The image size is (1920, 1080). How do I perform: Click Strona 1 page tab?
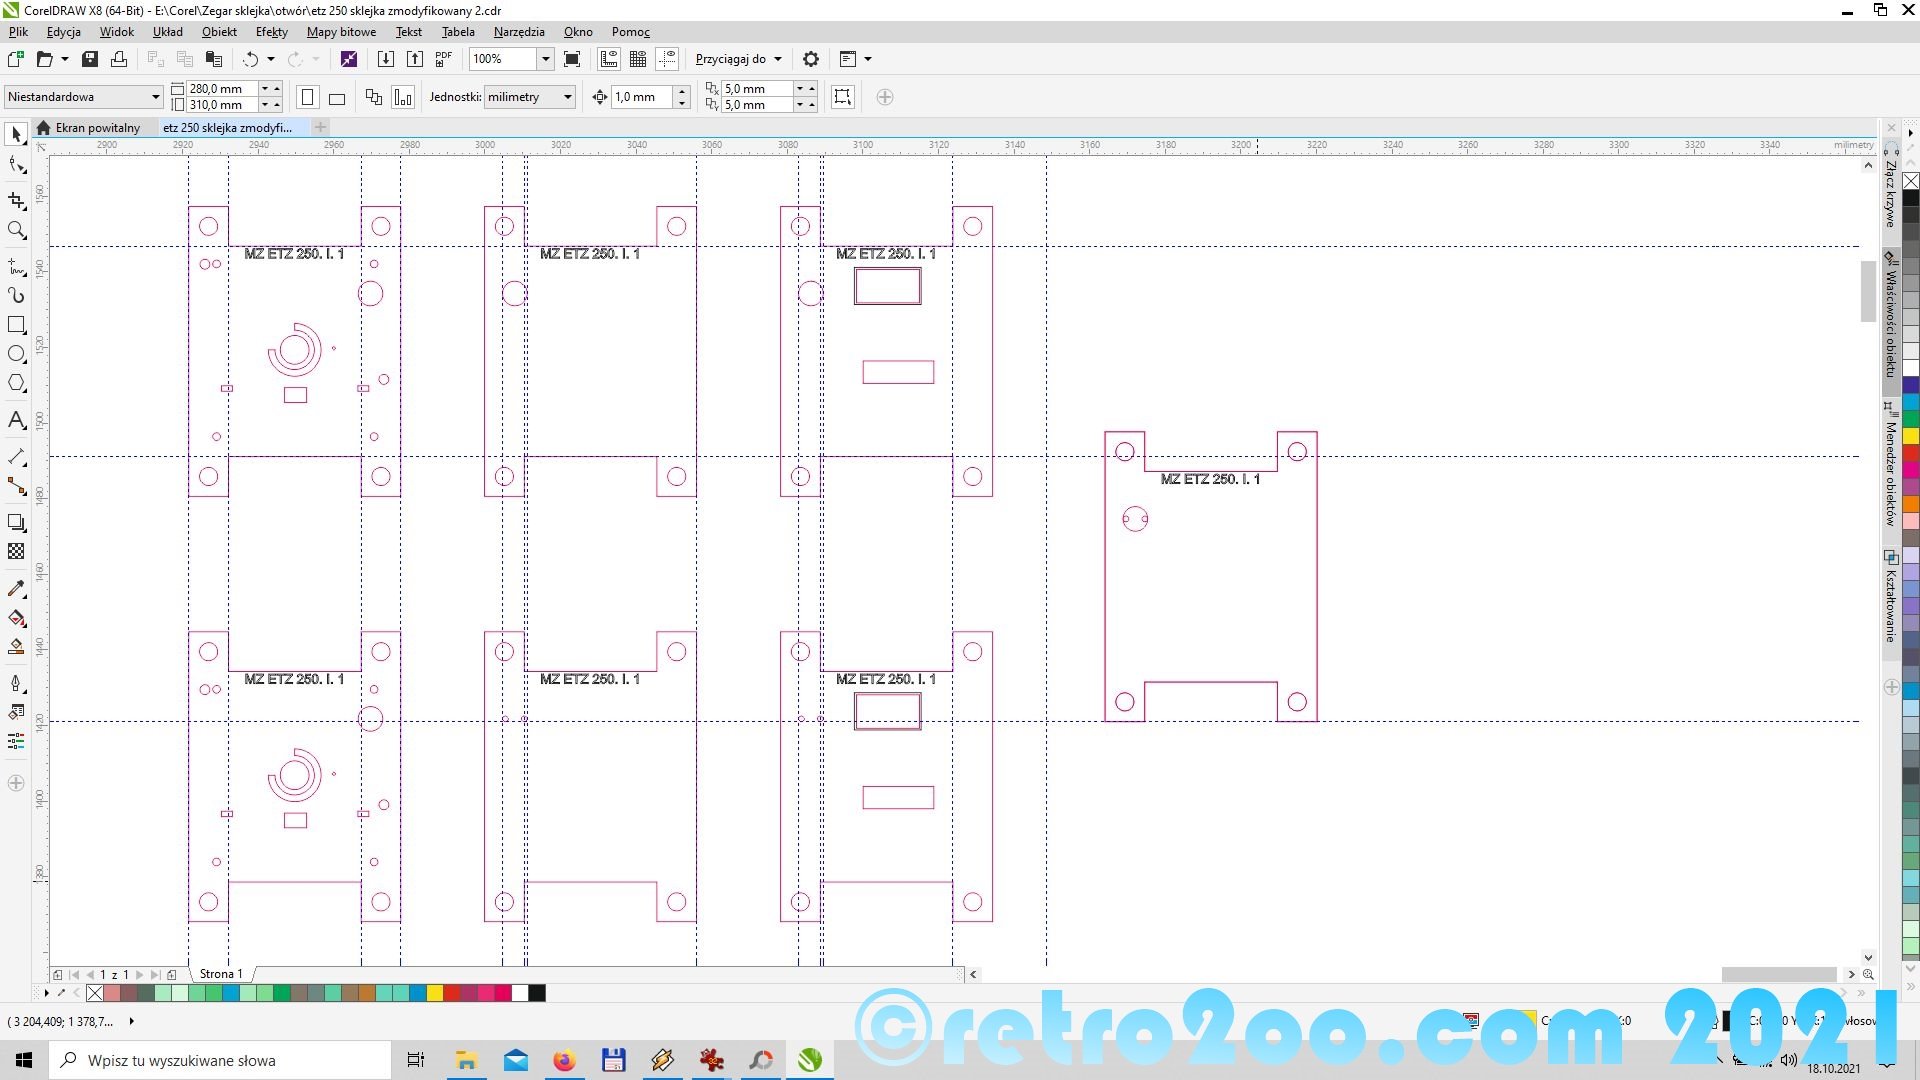coord(221,974)
